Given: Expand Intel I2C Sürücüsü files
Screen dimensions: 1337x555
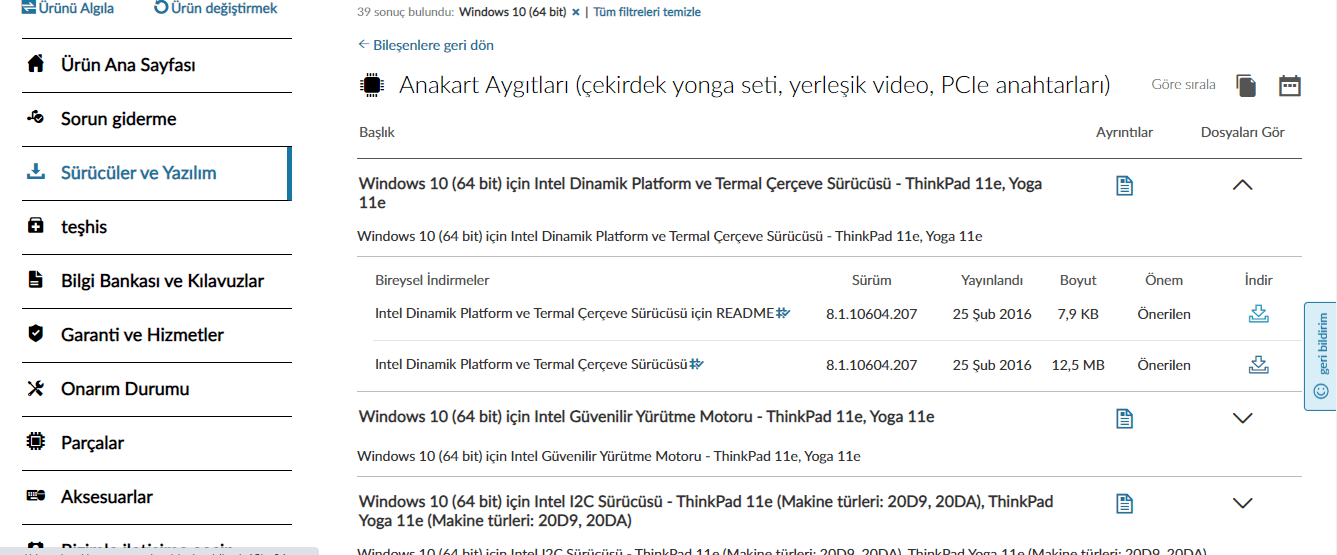Looking at the screenshot, I should [x=1243, y=503].
